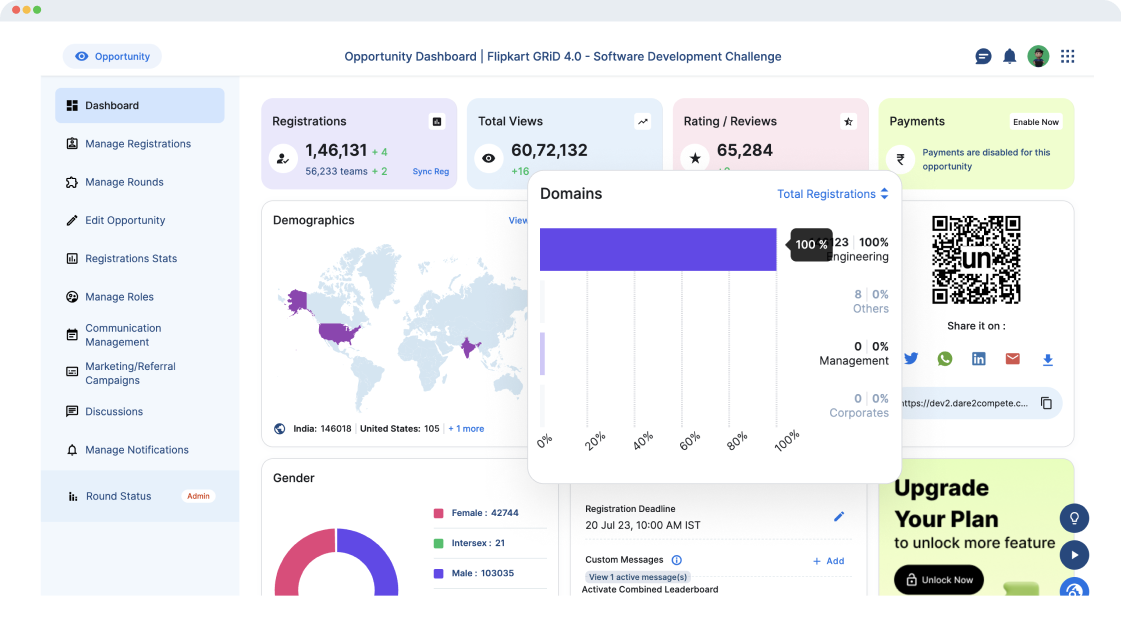This screenshot has width=1122, height=626.
Task: Click the Male purple legend swatch
Action: point(439,573)
